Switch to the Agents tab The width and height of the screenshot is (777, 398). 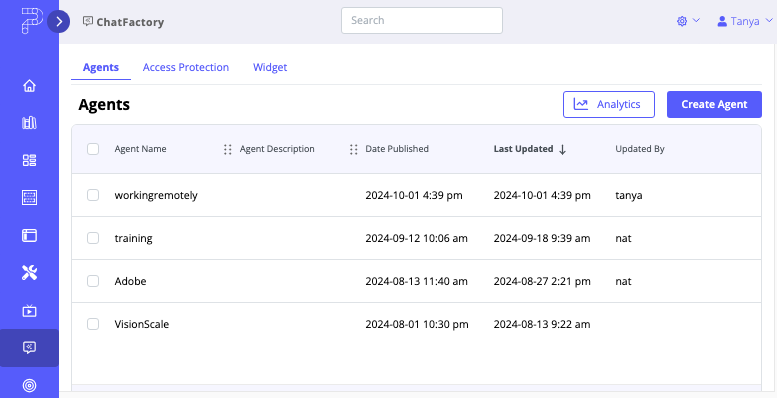[101, 67]
